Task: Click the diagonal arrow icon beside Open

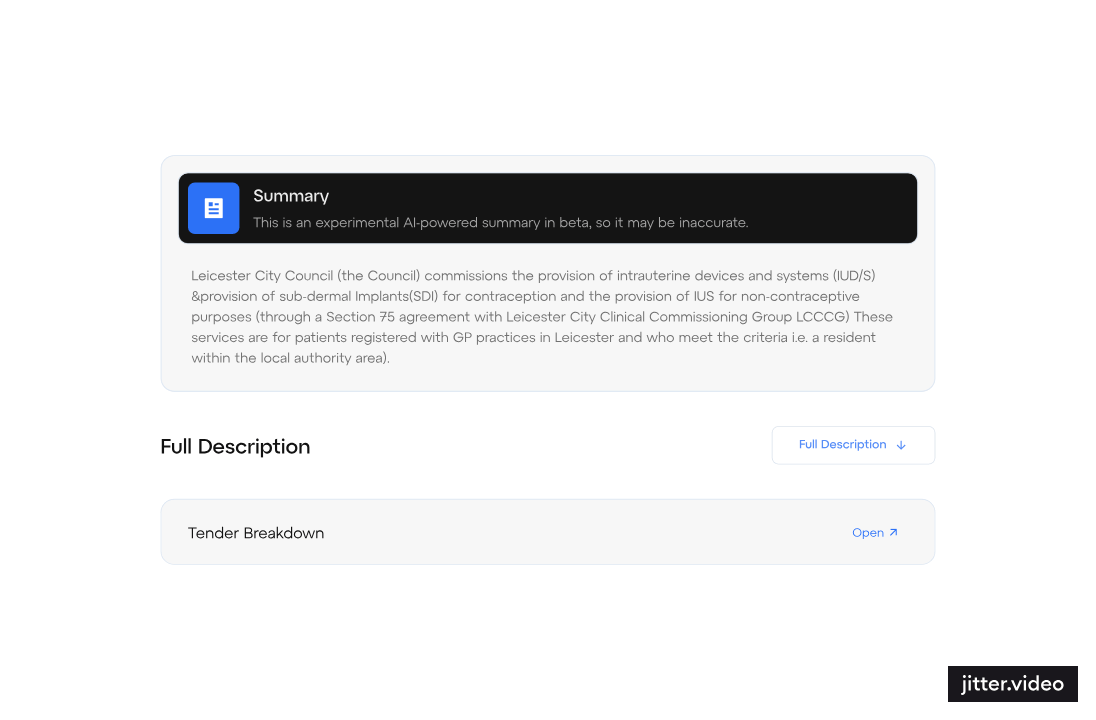Action: [894, 532]
